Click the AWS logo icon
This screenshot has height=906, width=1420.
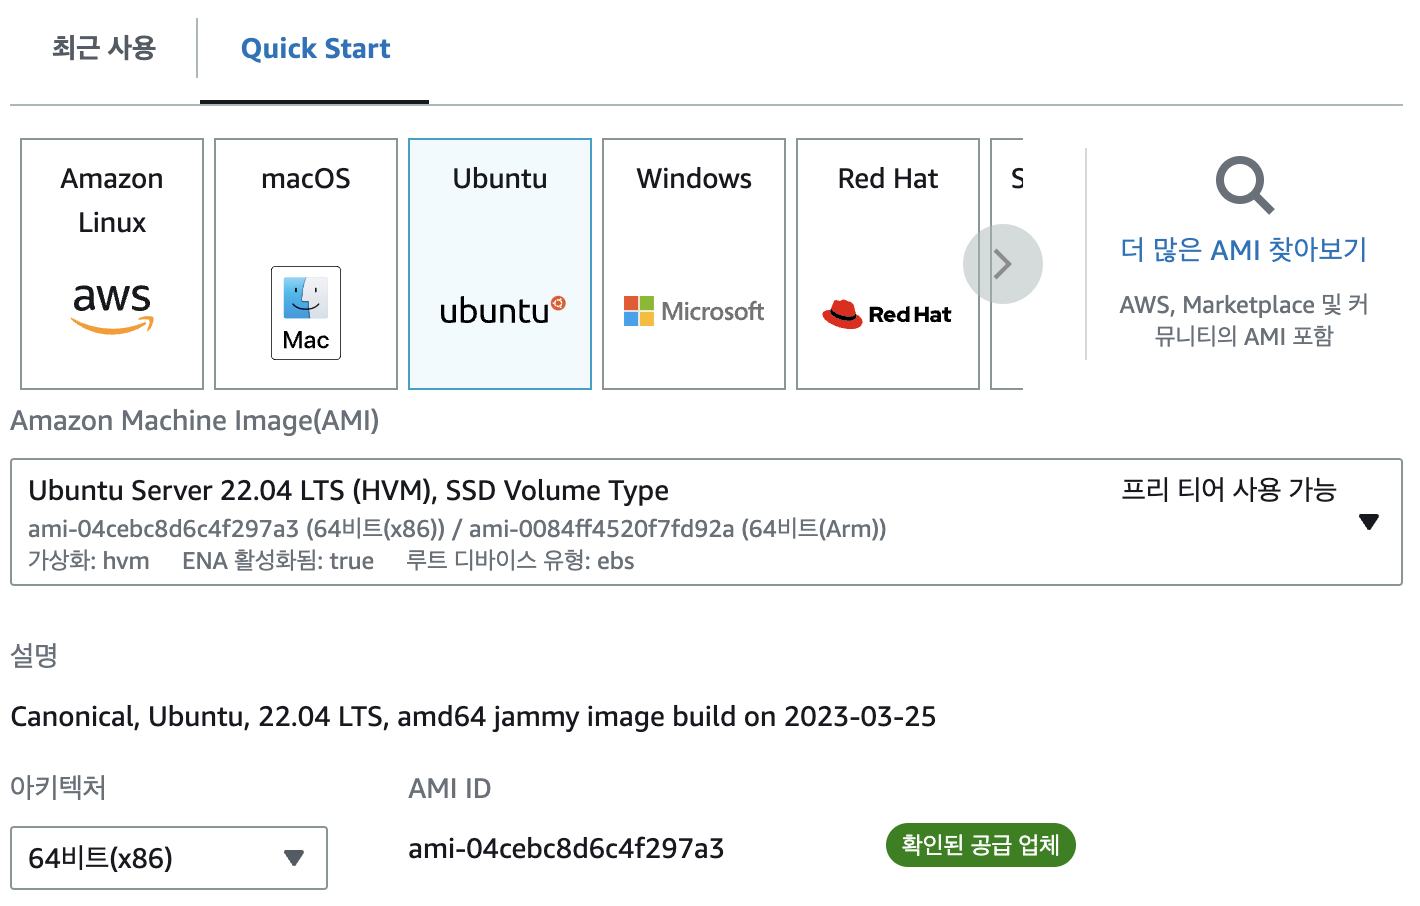(x=112, y=308)
